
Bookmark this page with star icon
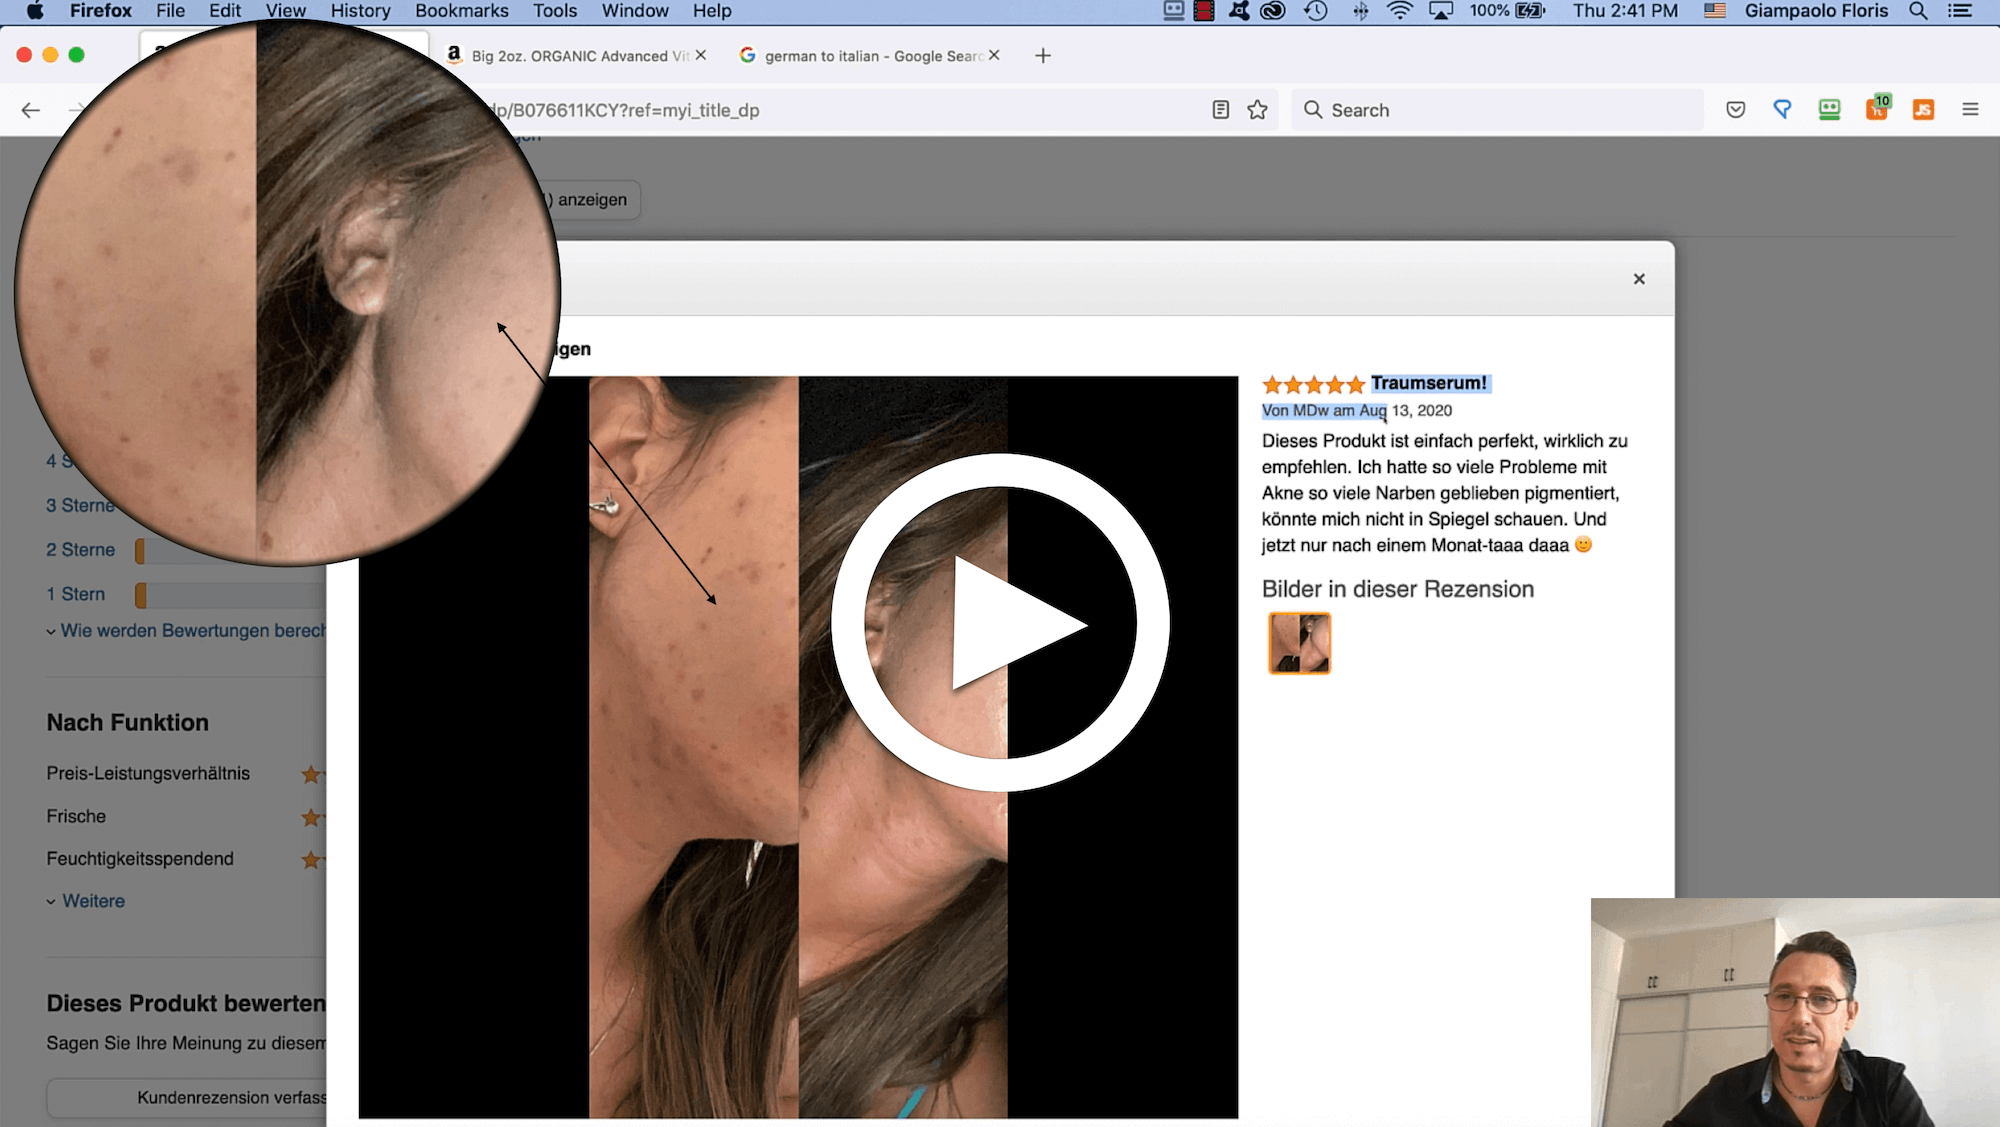(1257, 110)
